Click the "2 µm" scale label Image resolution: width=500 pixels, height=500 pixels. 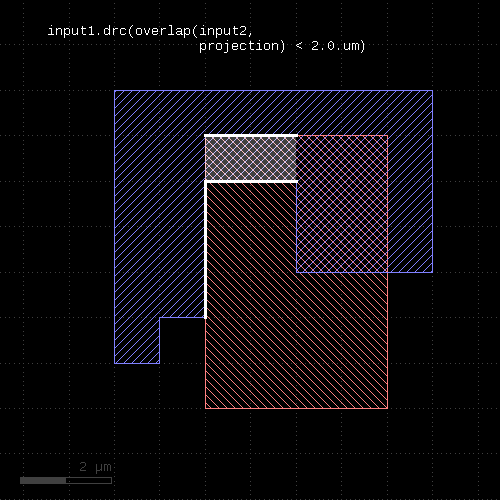95,467
